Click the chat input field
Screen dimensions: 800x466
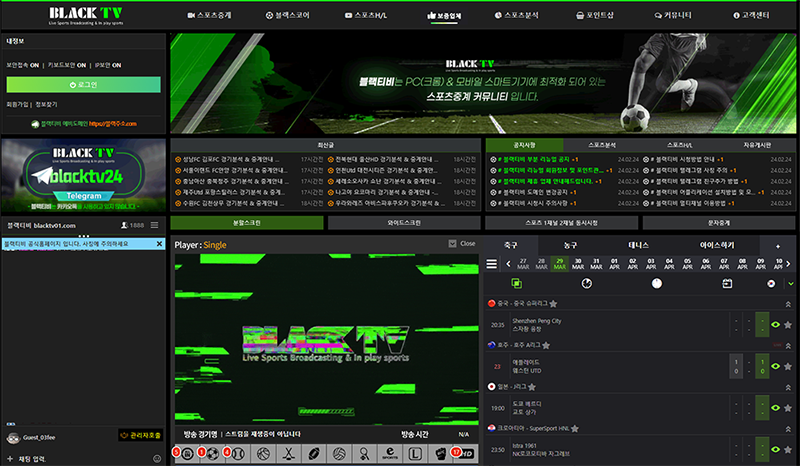pos(84,459)
